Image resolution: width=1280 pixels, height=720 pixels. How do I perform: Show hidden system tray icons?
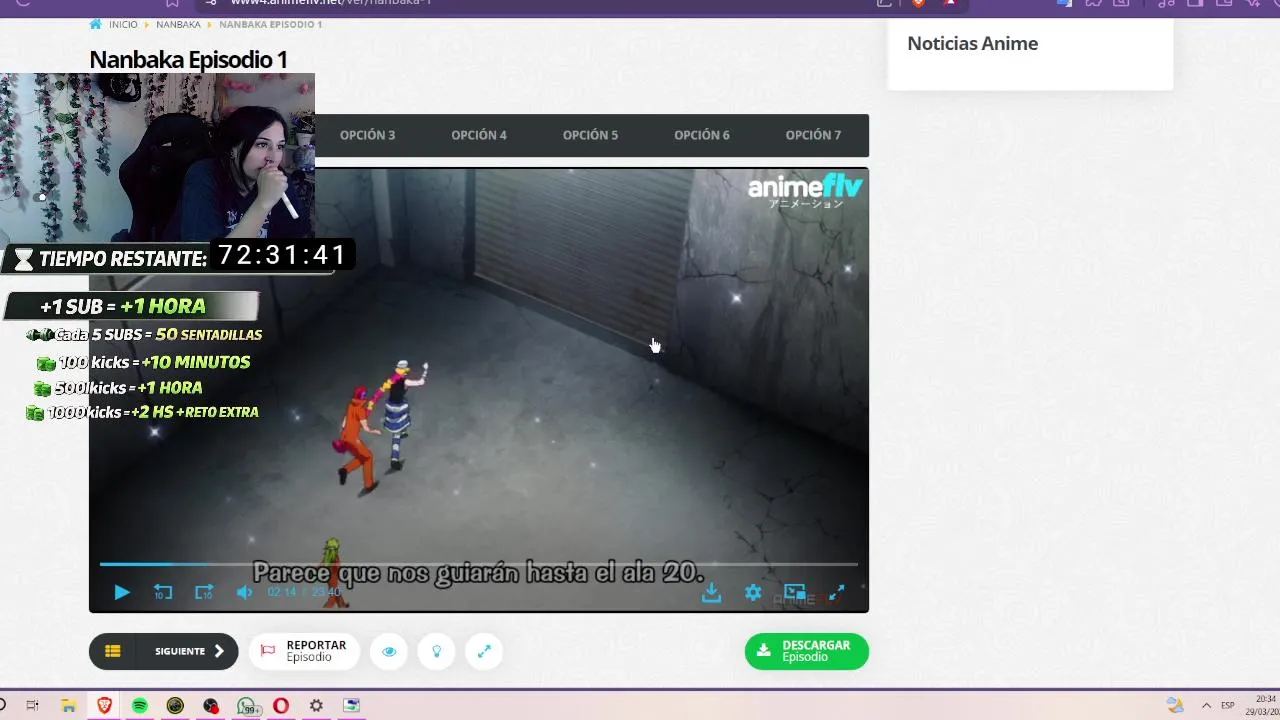pyautogui.click(x=1206, y=705)
